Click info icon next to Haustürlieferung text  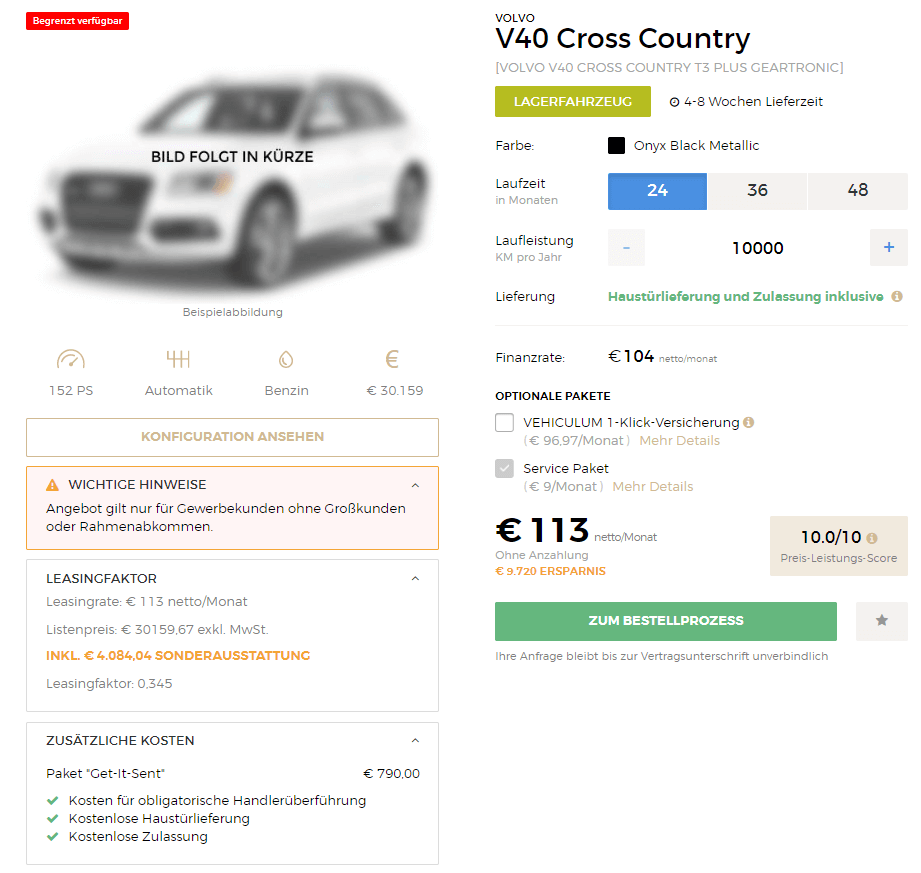pyautogui.click(x=896, y=297)
